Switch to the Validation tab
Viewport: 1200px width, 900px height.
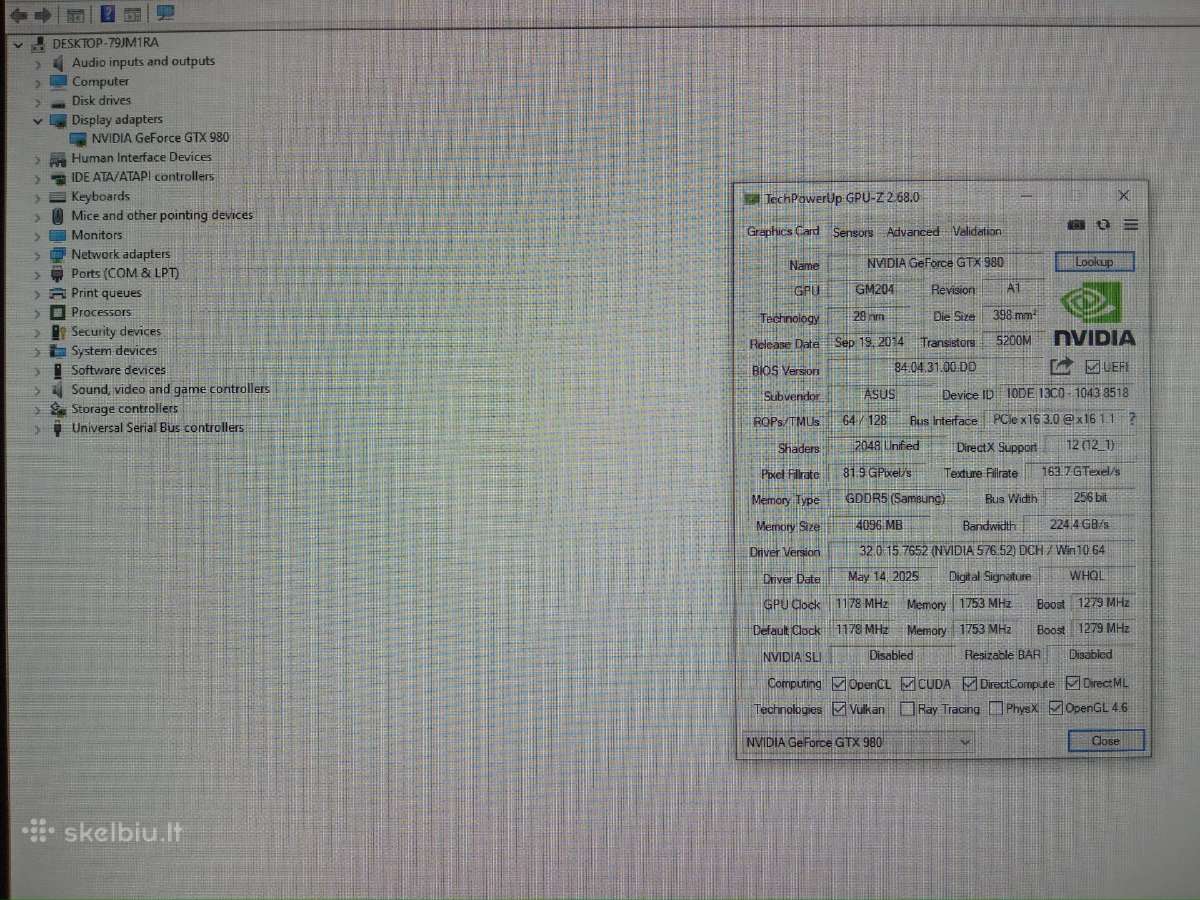coord(977,231)
